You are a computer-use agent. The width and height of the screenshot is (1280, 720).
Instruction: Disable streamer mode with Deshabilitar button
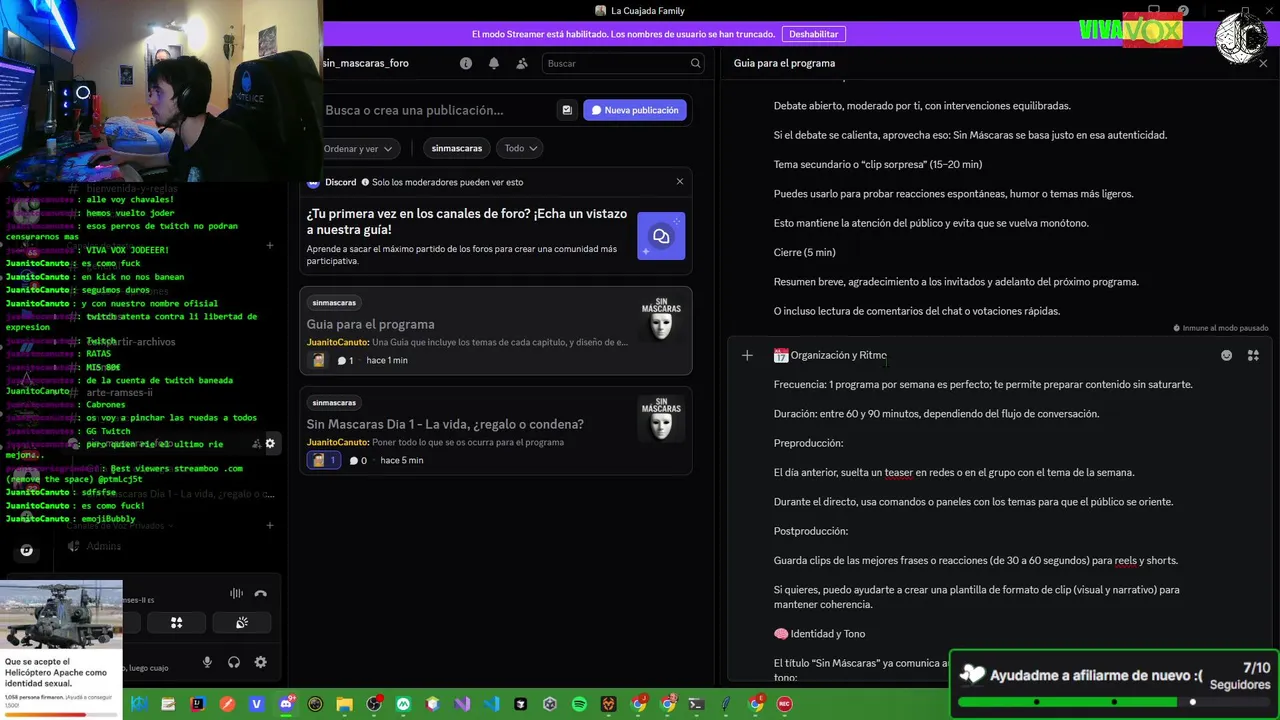click(814, 34)
